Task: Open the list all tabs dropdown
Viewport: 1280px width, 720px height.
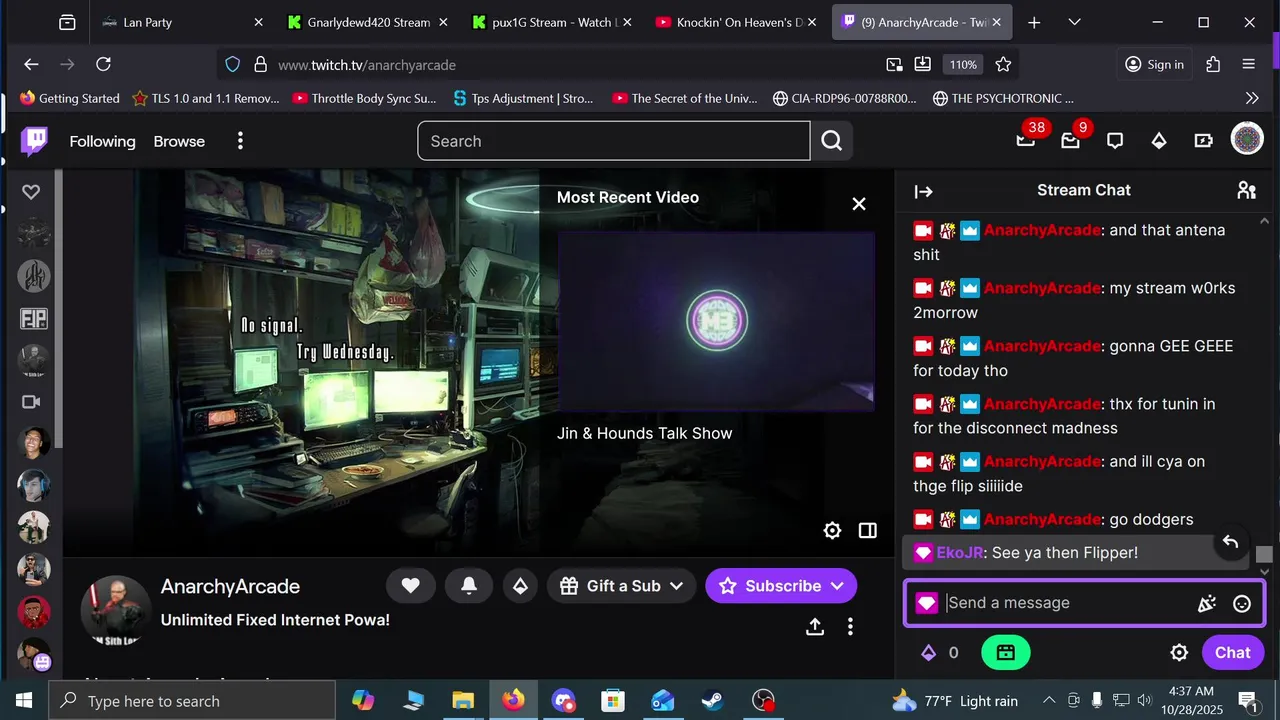Action: [1074, 22]
